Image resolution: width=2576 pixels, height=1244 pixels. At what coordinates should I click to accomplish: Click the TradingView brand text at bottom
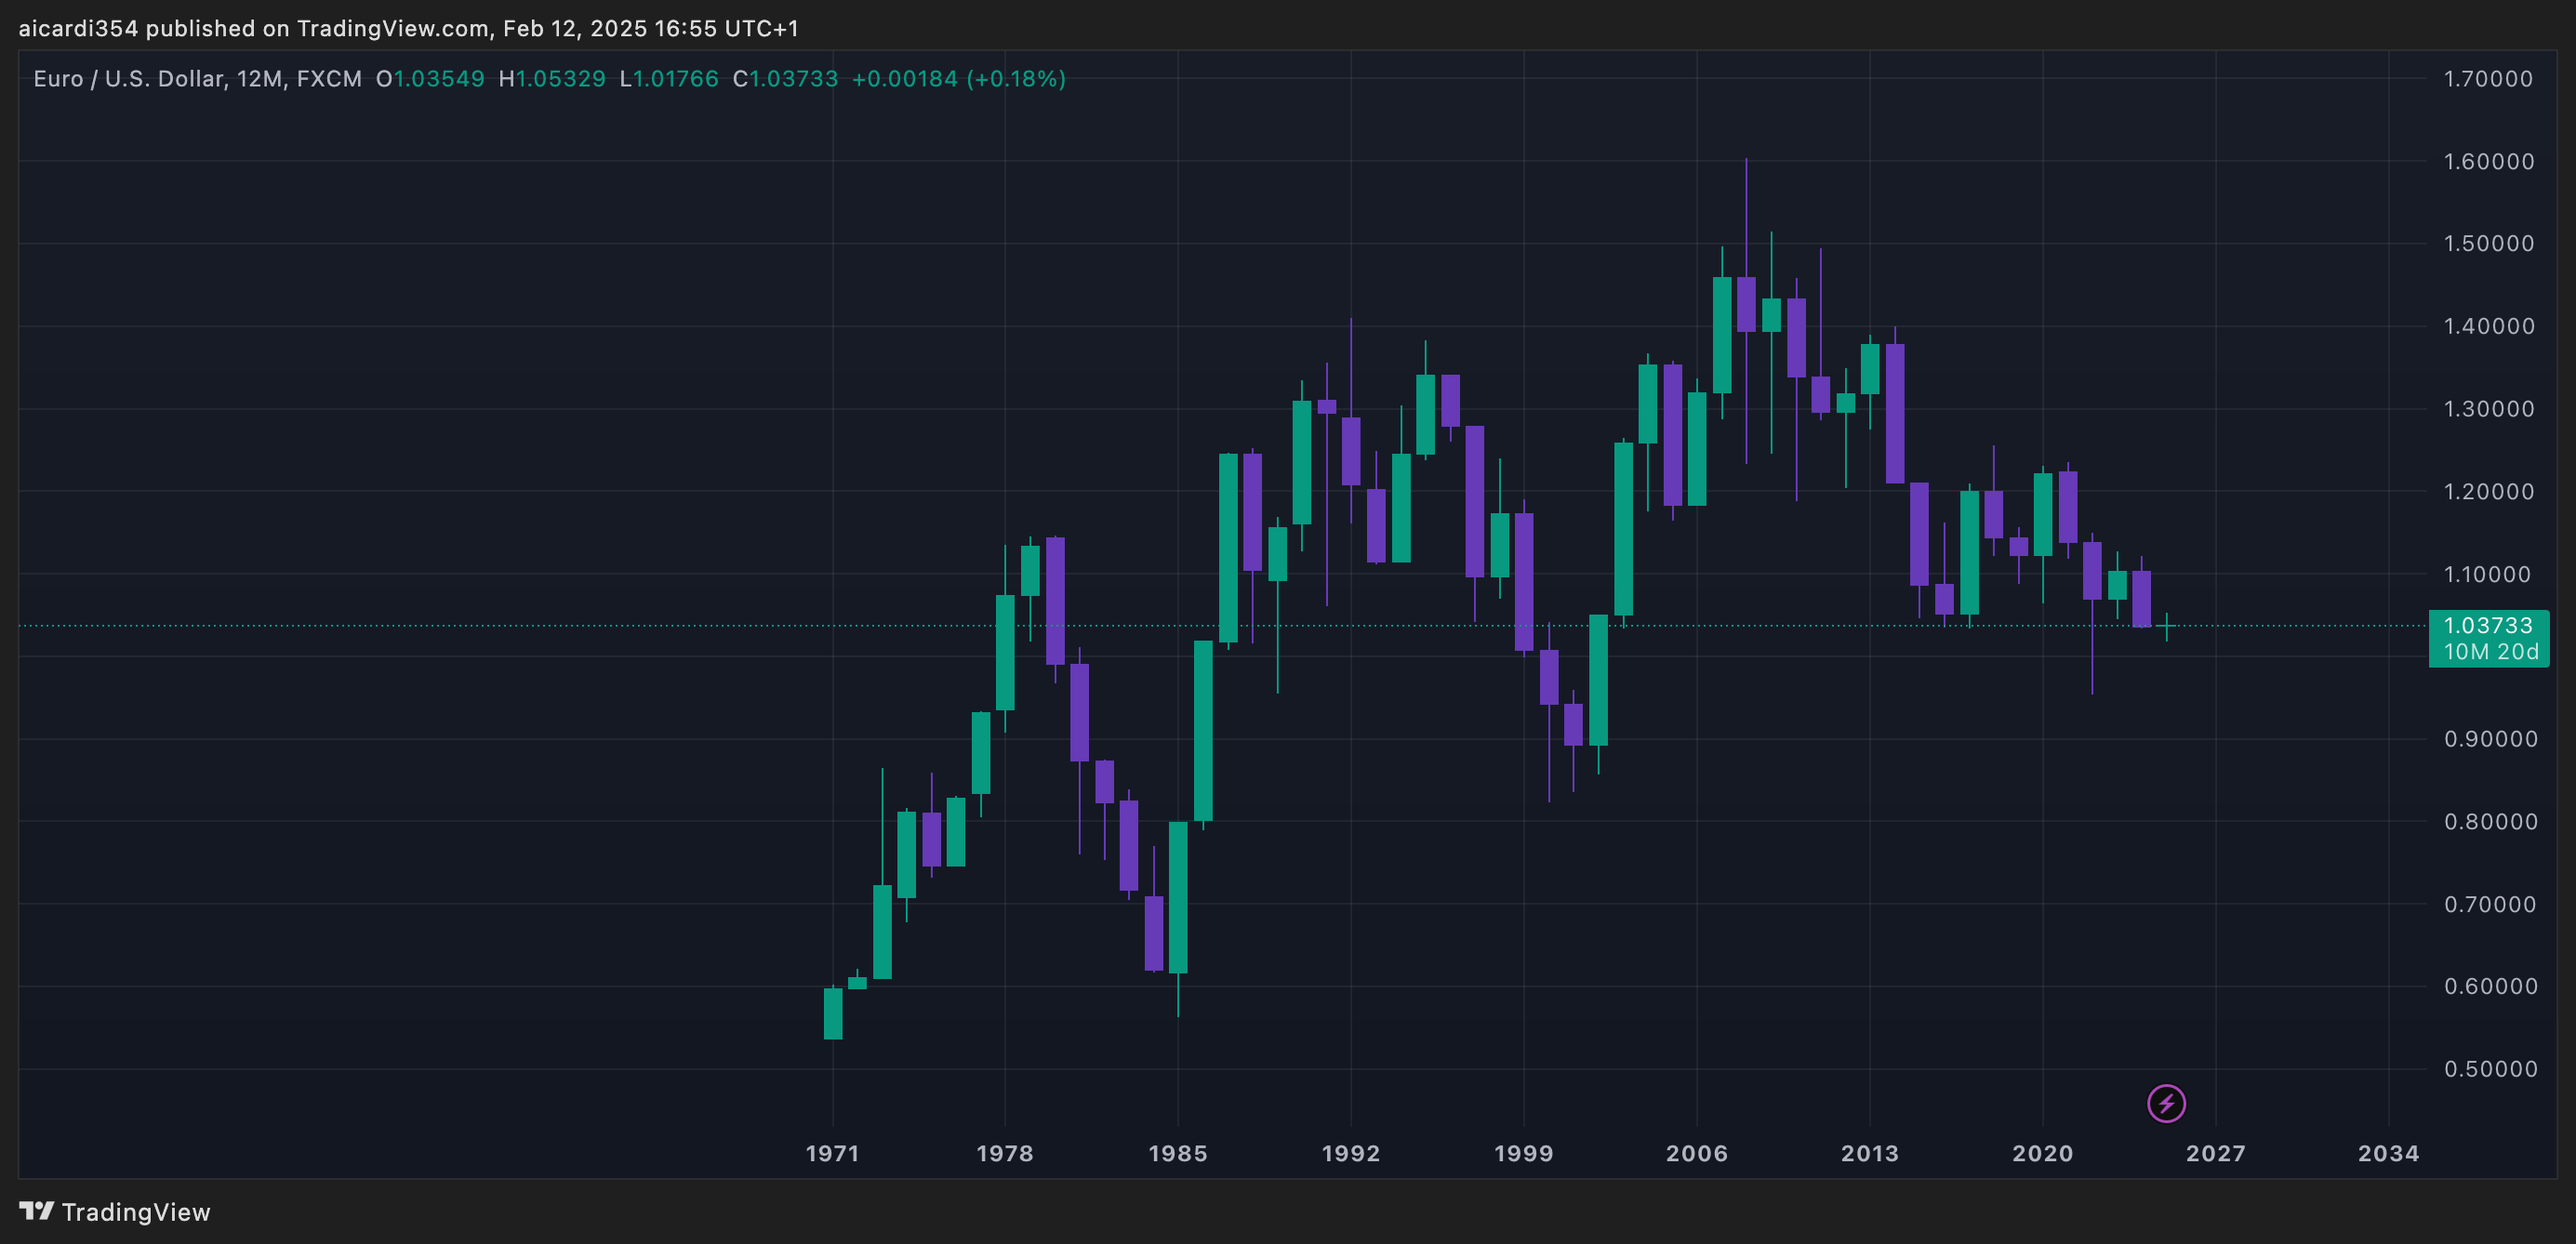click(x=136, y=1212)
